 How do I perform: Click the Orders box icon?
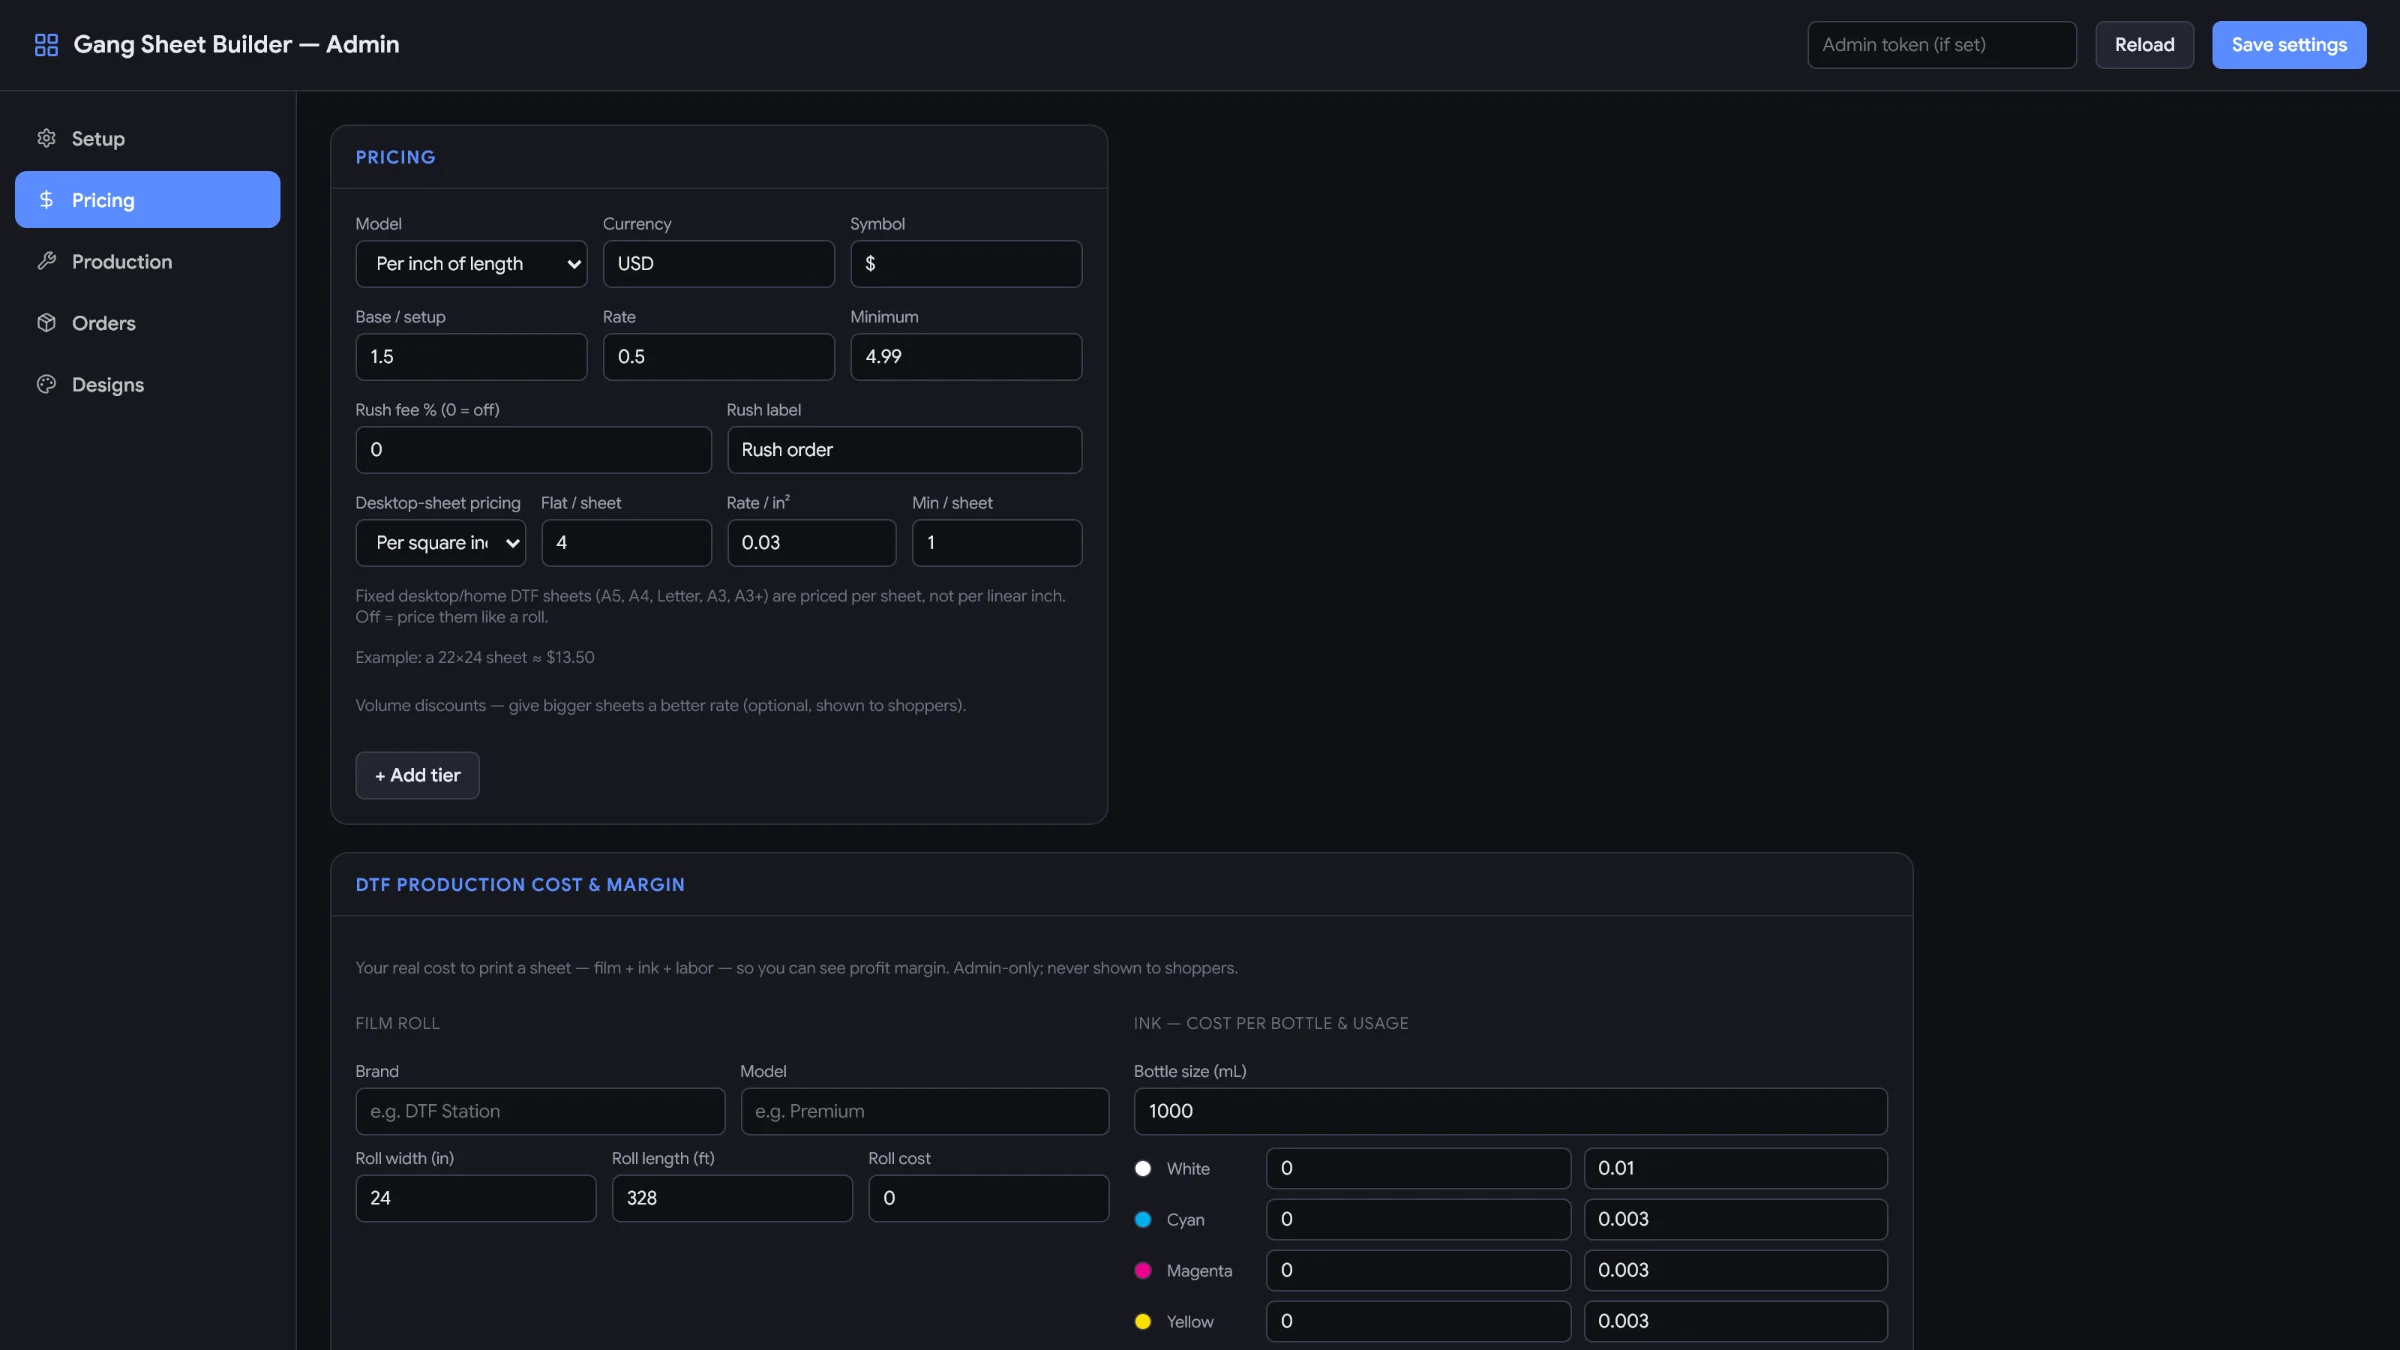click(46, 323)
